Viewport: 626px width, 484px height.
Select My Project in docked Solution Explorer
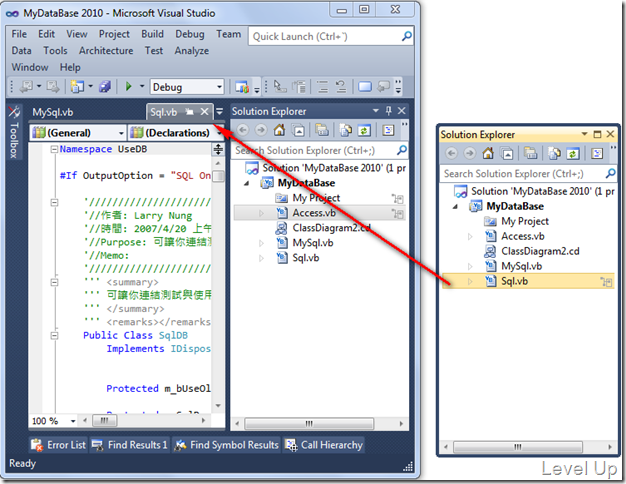[x=316, y=198]
